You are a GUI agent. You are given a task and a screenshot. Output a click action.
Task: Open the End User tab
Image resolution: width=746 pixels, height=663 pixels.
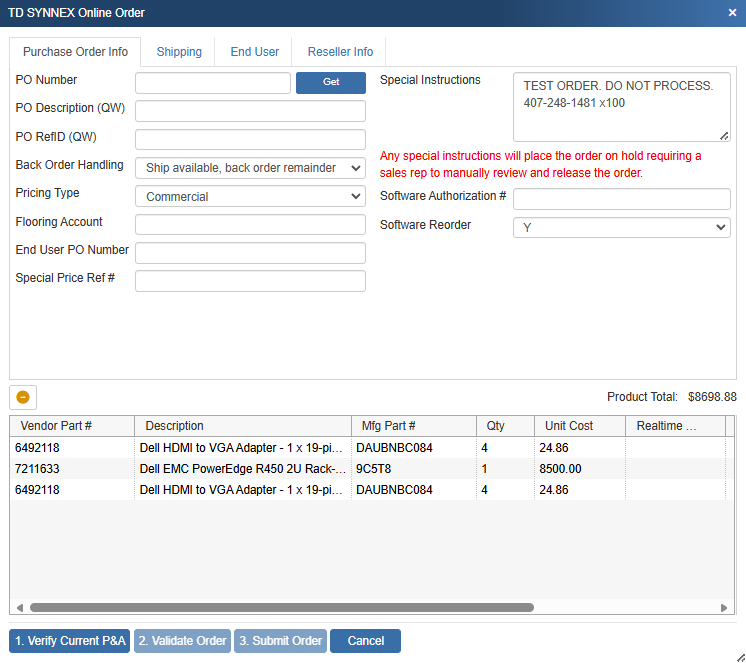[x=255, y=52]
